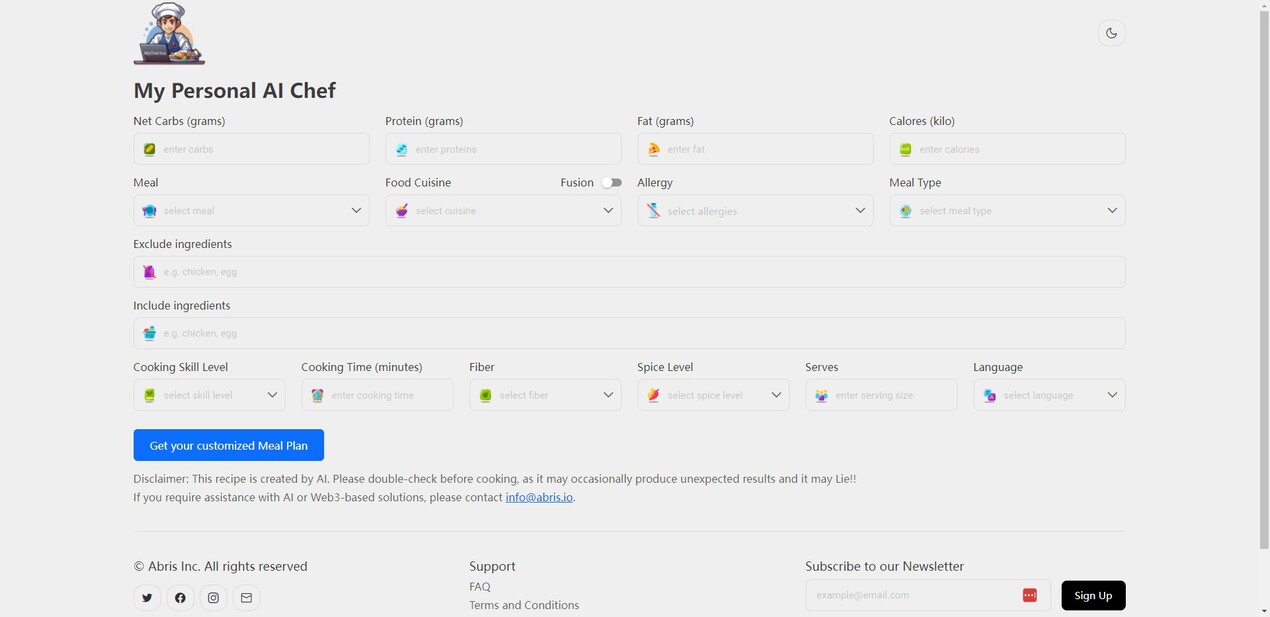The height and width of the screenshot is (617, 1270).
Task: Expand the Food Cuisine dropdown
Action: tap(503, 211)
